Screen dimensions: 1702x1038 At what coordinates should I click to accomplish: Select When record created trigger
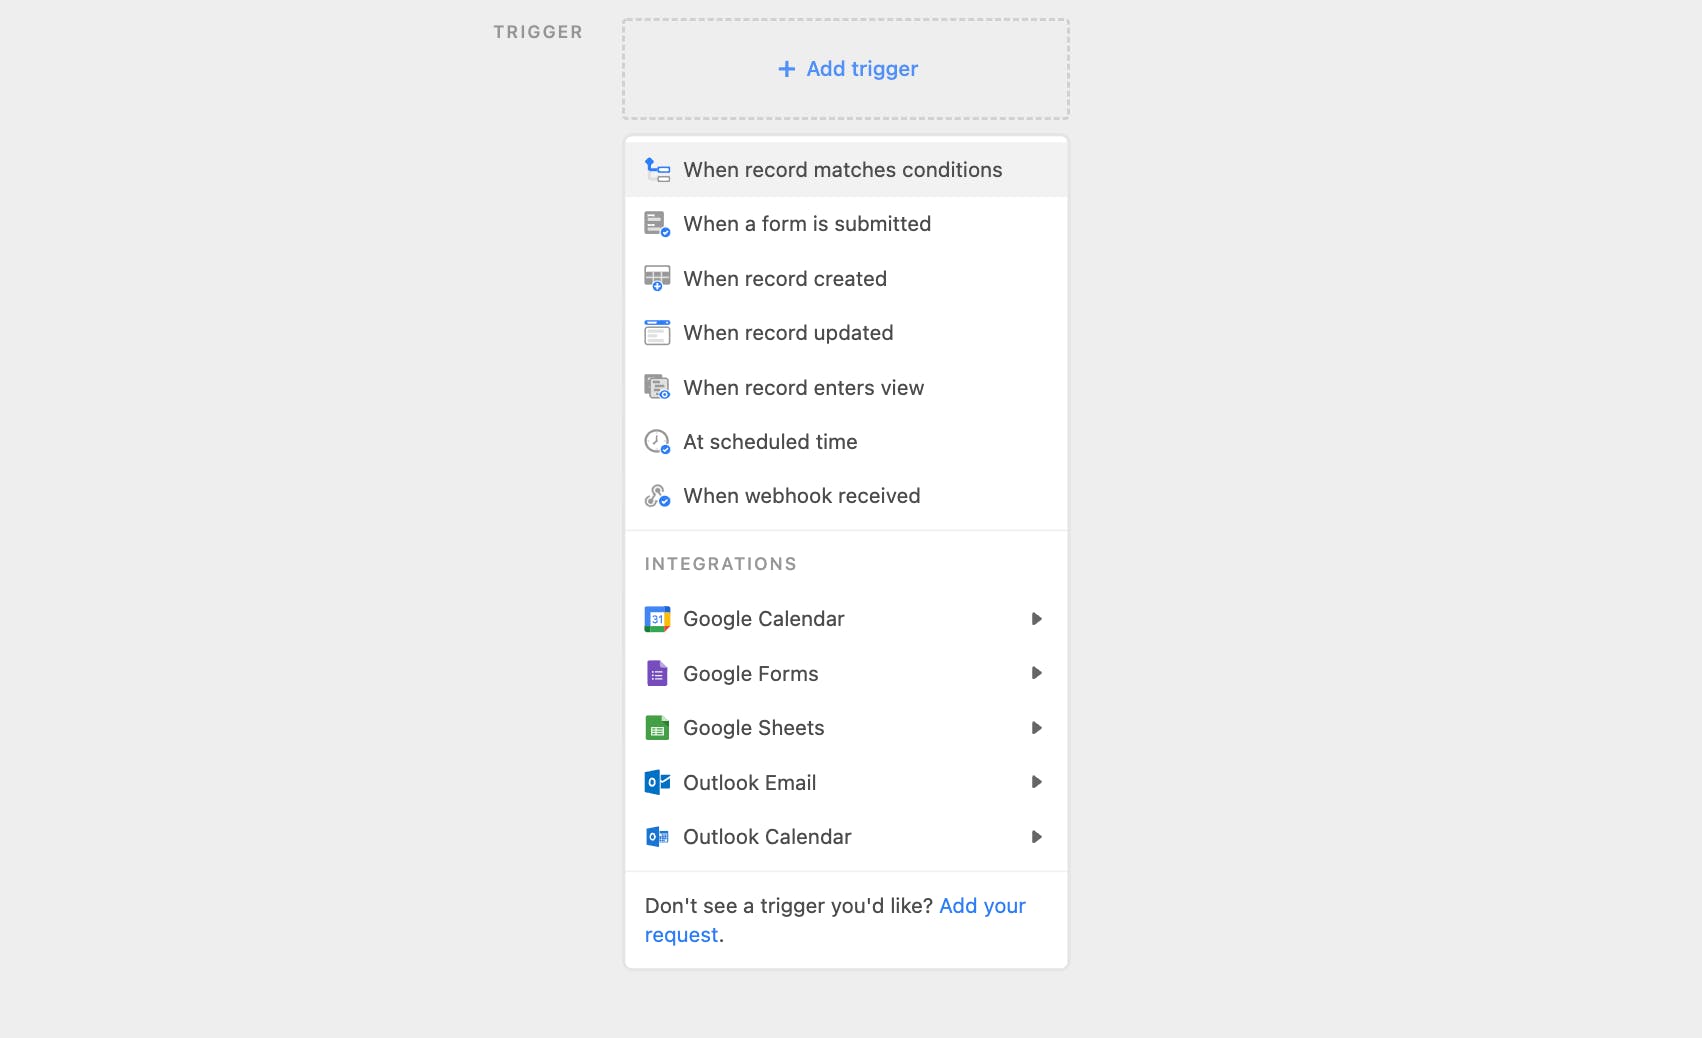point(846,279)
